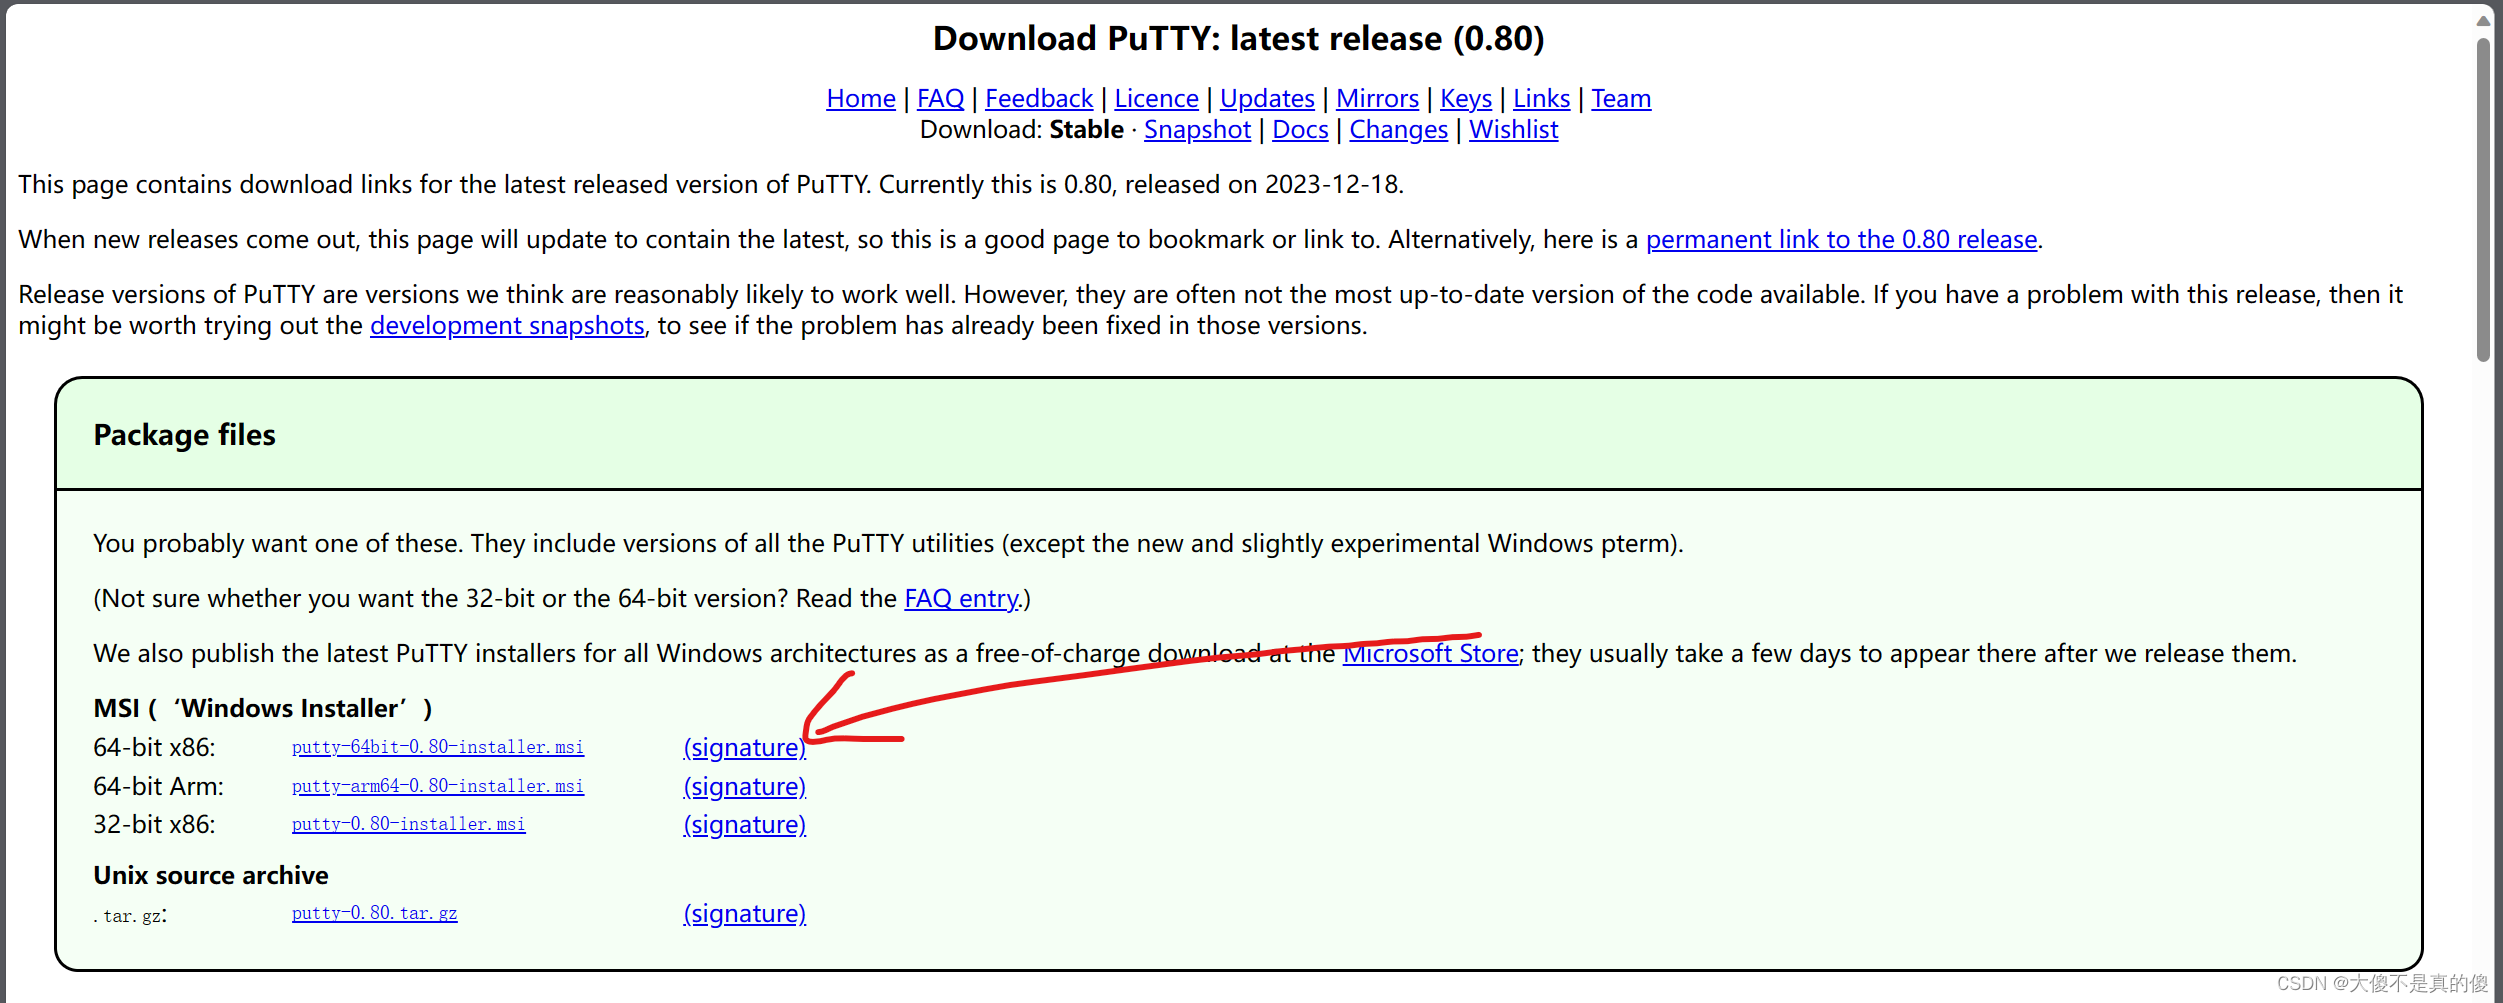Open signature for 64-bit x86 installer
2503x1003 pixels.
744,748
